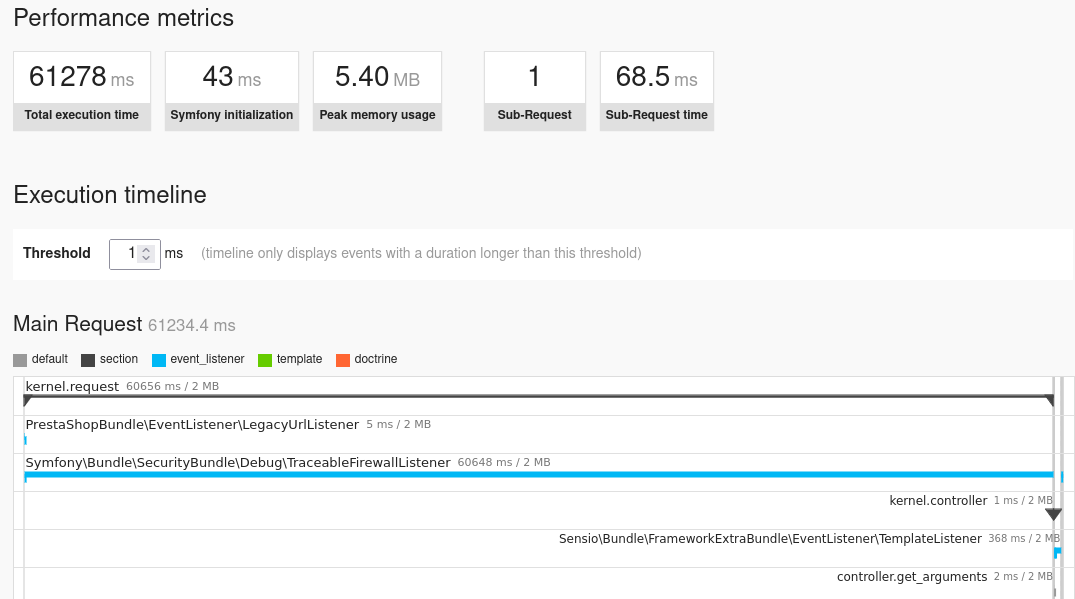Screen dimensions: 1075x599
Task: Increase threshold with the stepper up arrow
Action: pyautogui.click(x=146, y=250)
